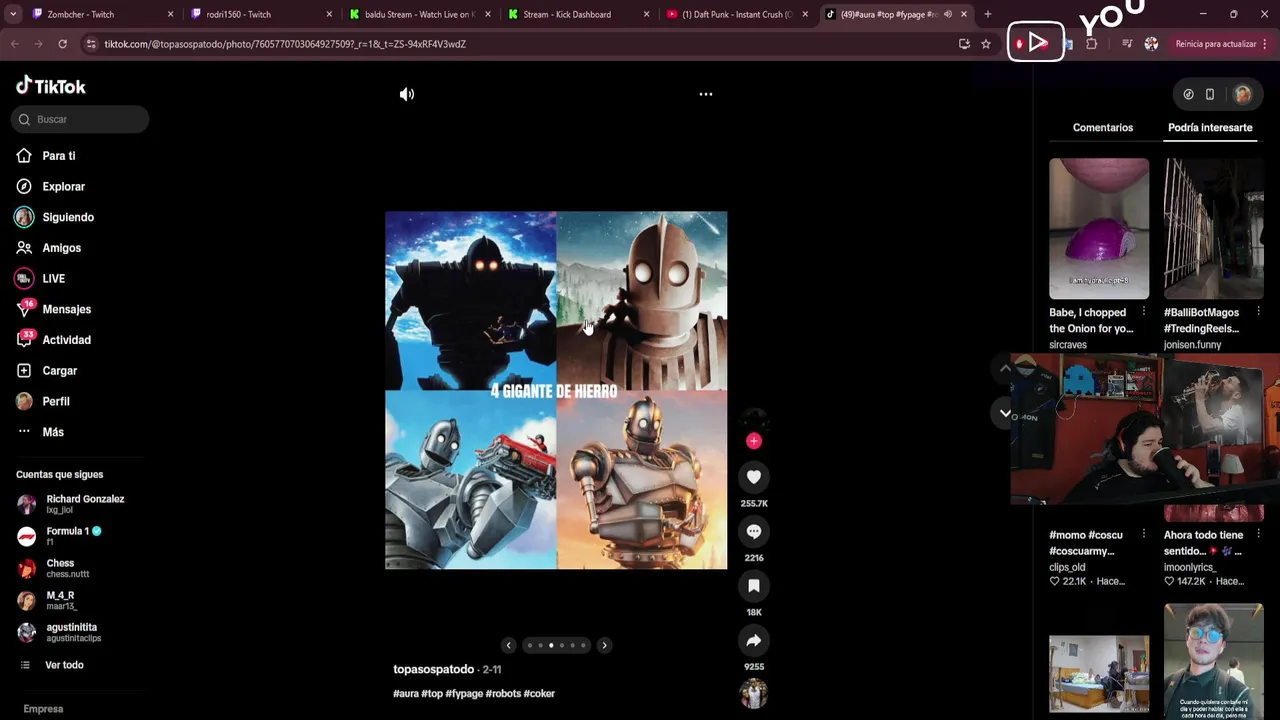Screen dimensions: 1280x720
Task: Share the post with 9255 shares
Action: pos(754,640)
